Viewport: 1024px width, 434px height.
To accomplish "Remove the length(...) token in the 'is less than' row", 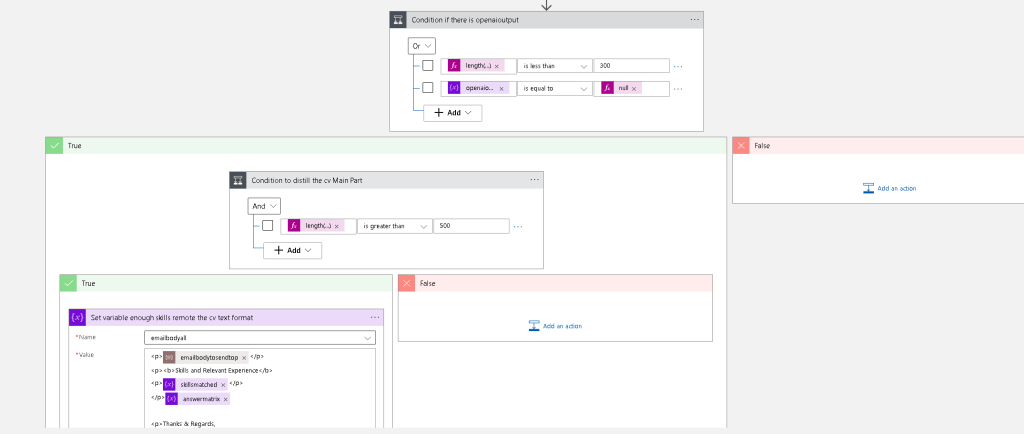I will pos(496,66).
